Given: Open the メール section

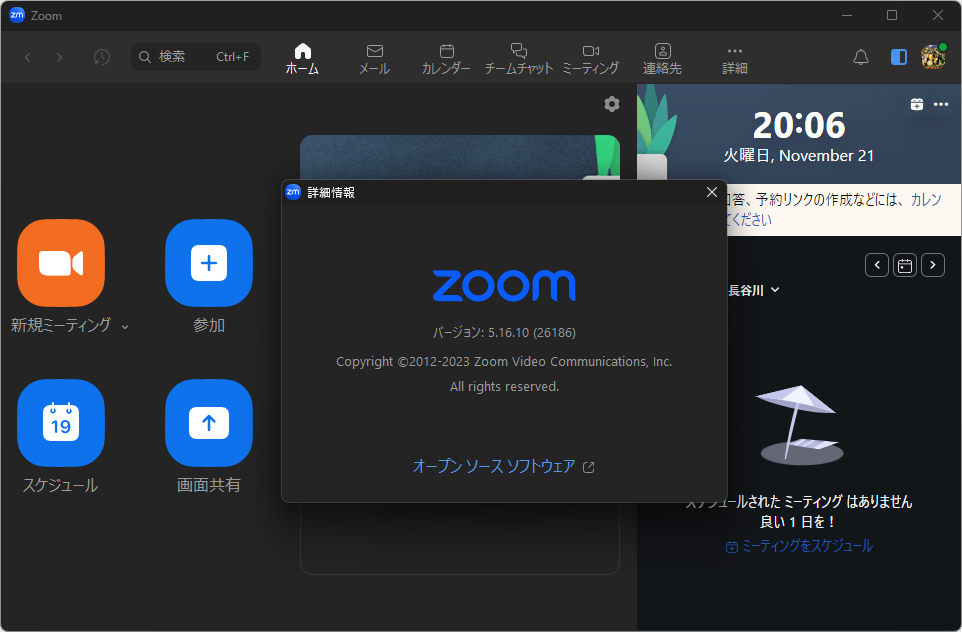Looking at the screenshot, I should [374, 57].
